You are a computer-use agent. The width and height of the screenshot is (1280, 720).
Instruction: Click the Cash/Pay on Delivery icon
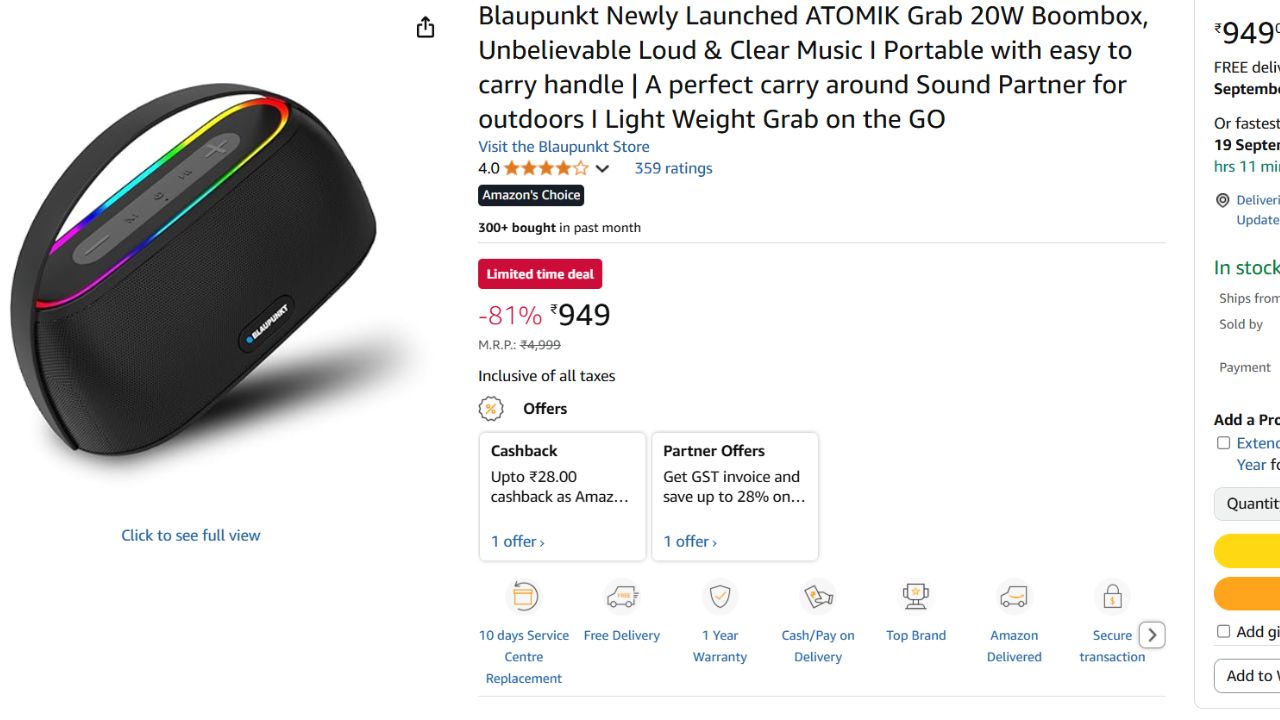tap(818, 597)
